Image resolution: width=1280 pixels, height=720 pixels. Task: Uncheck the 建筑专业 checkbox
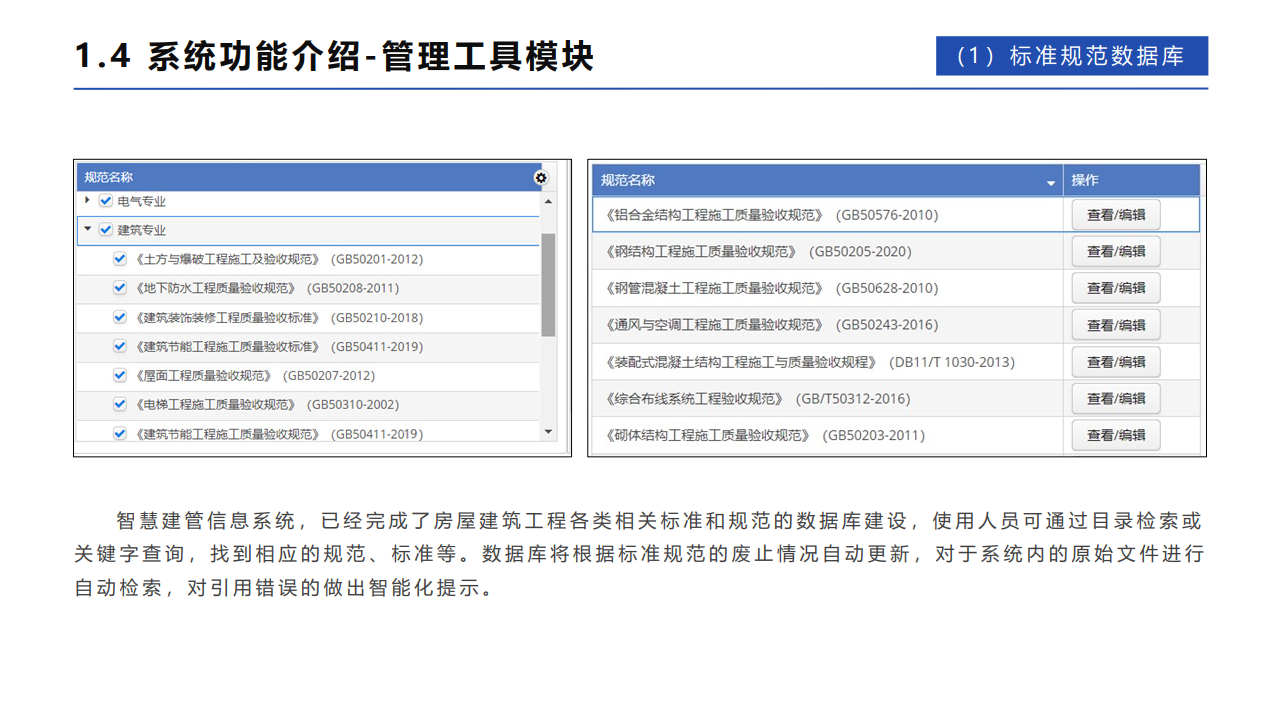click(106, 230)
